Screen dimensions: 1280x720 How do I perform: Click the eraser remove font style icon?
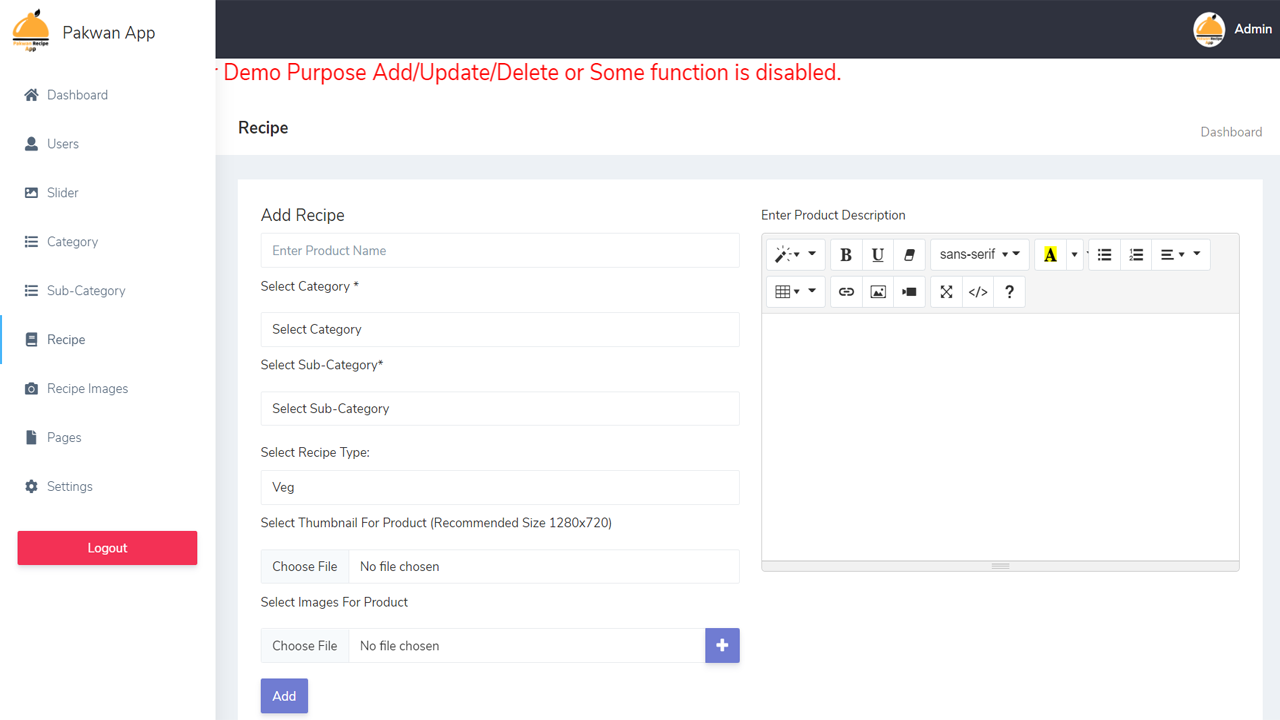click(x=909, y=255)
